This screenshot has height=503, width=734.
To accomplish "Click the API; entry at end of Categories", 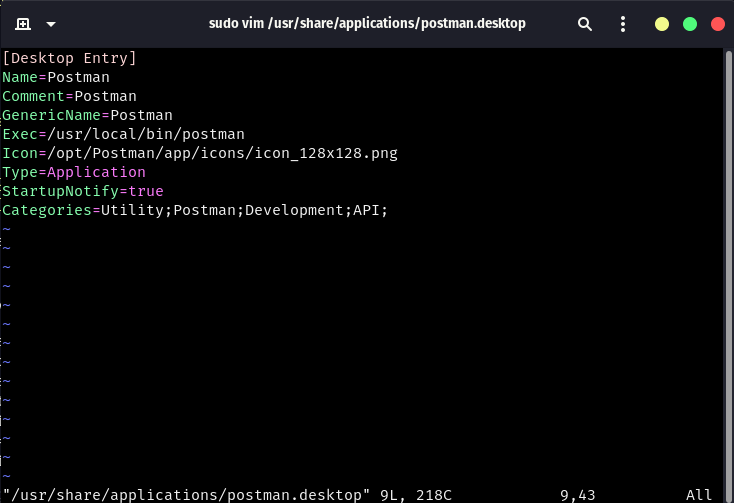I will tap(370, 210).
